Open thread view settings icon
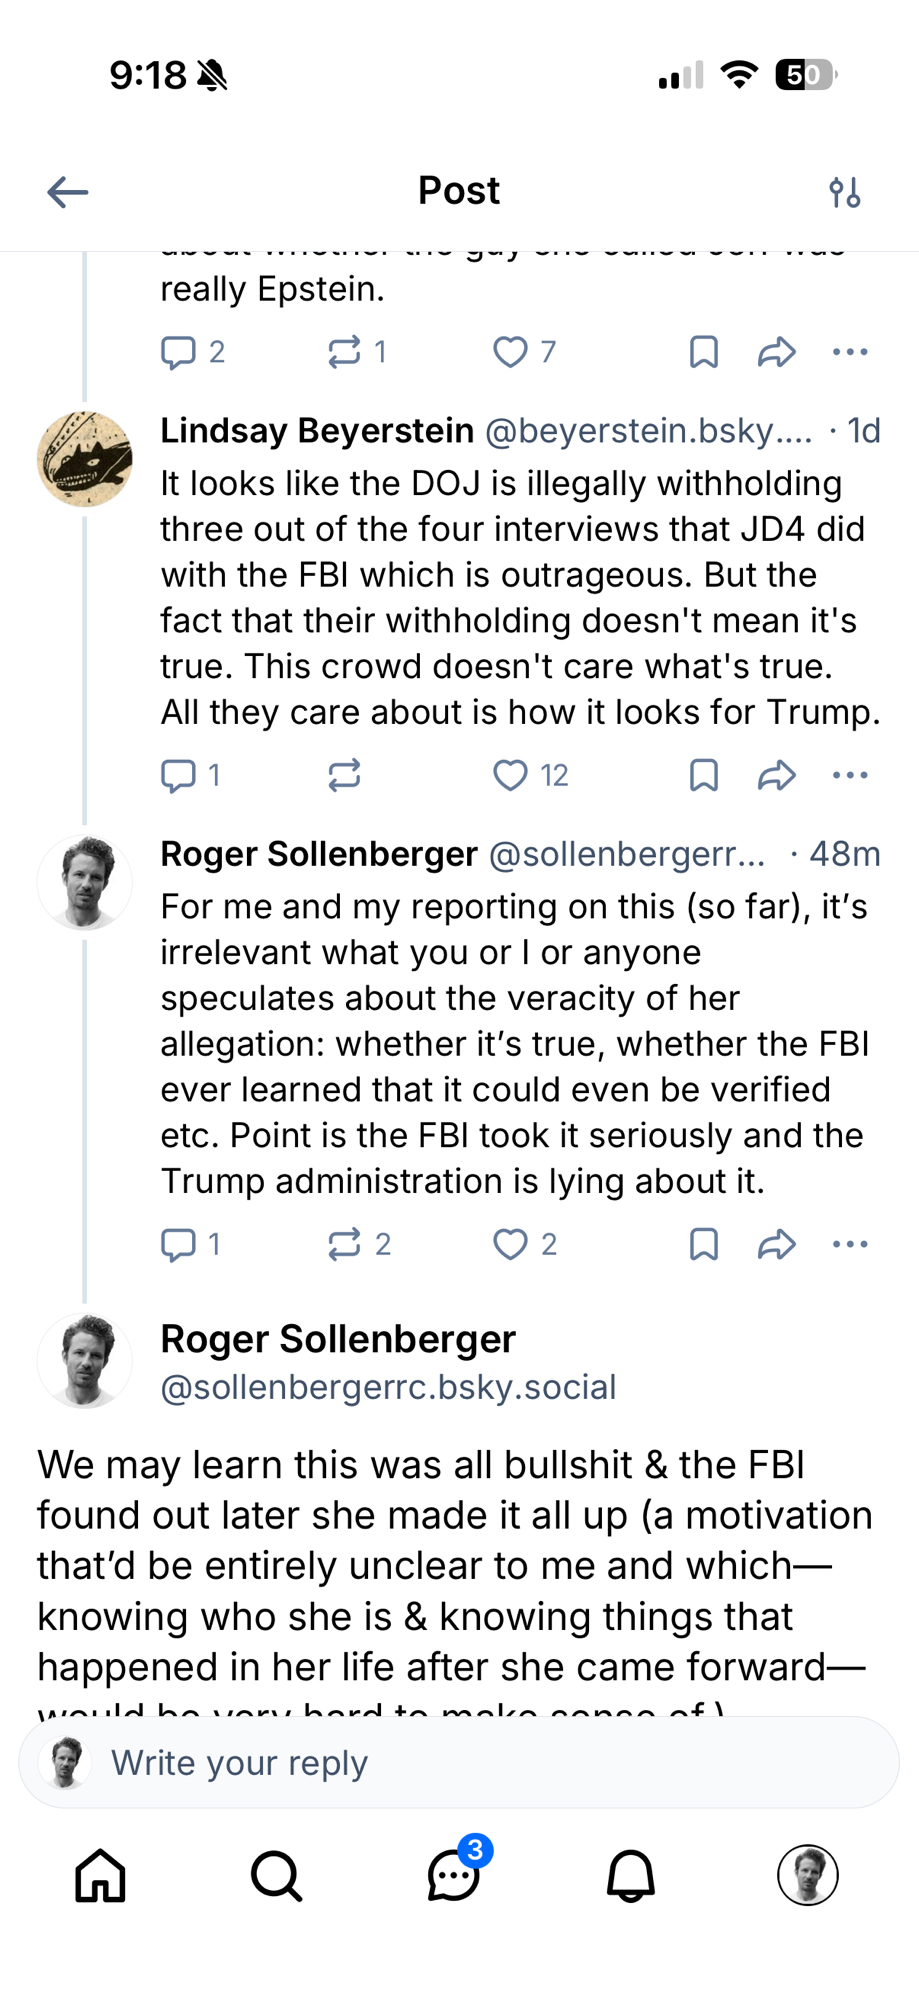The width and height of the screenshot is (919, 2000). pyautogui.click(x=845, y=192)
